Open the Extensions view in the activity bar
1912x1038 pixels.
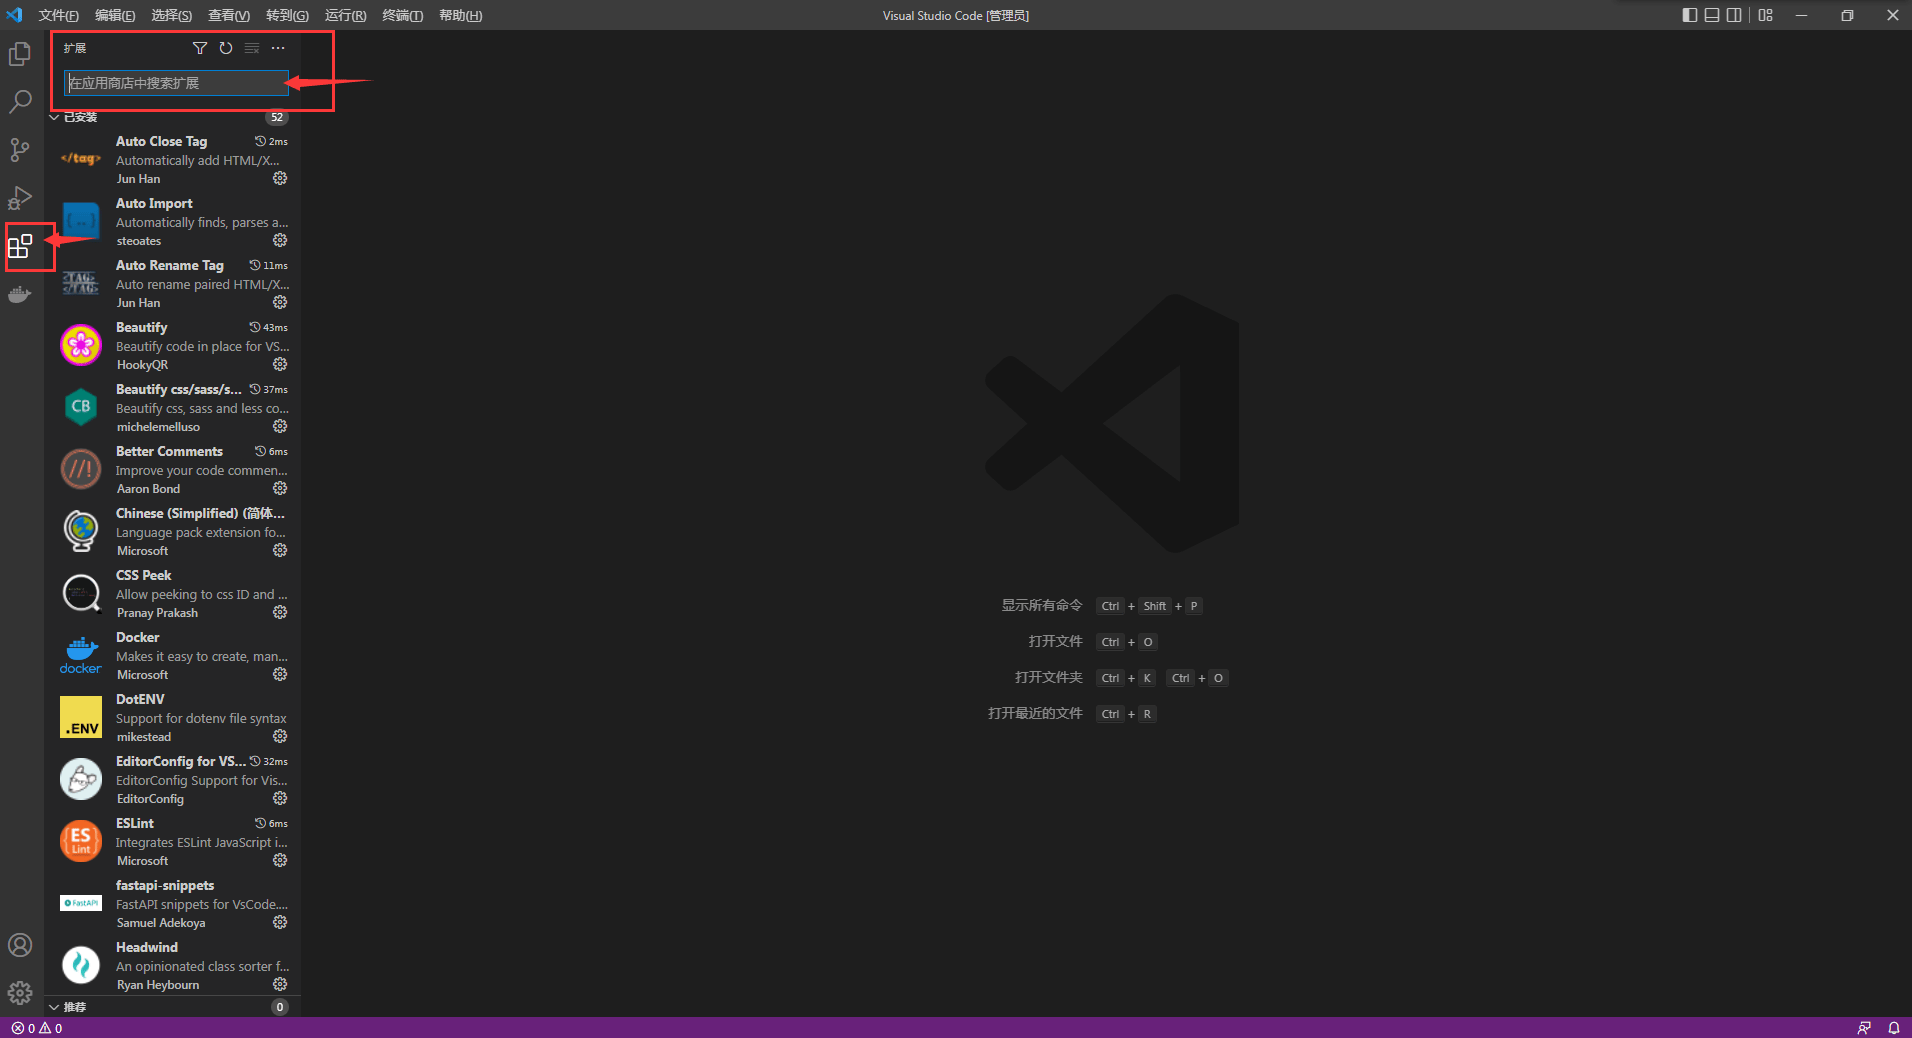point(22,246)
